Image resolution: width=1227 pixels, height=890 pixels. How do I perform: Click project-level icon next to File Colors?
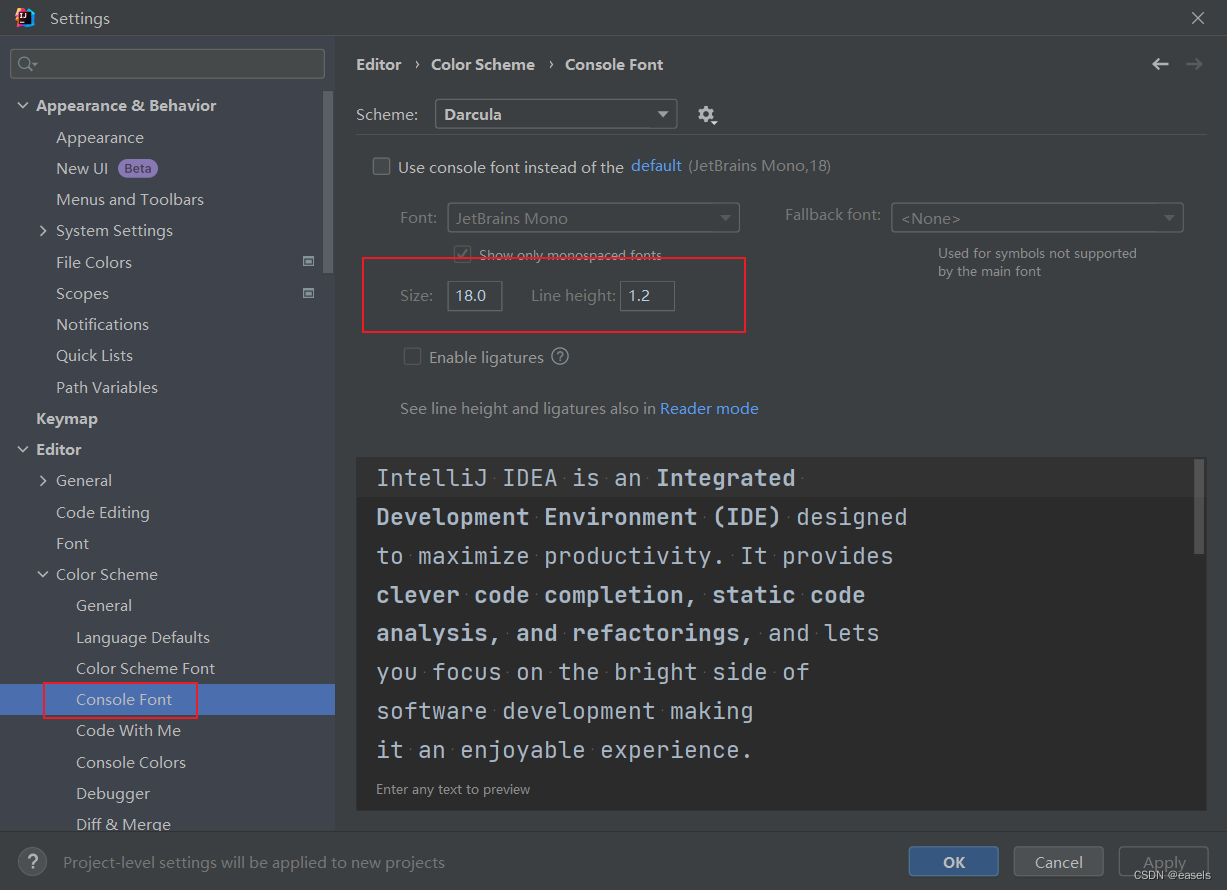click(x=309, y=262)
